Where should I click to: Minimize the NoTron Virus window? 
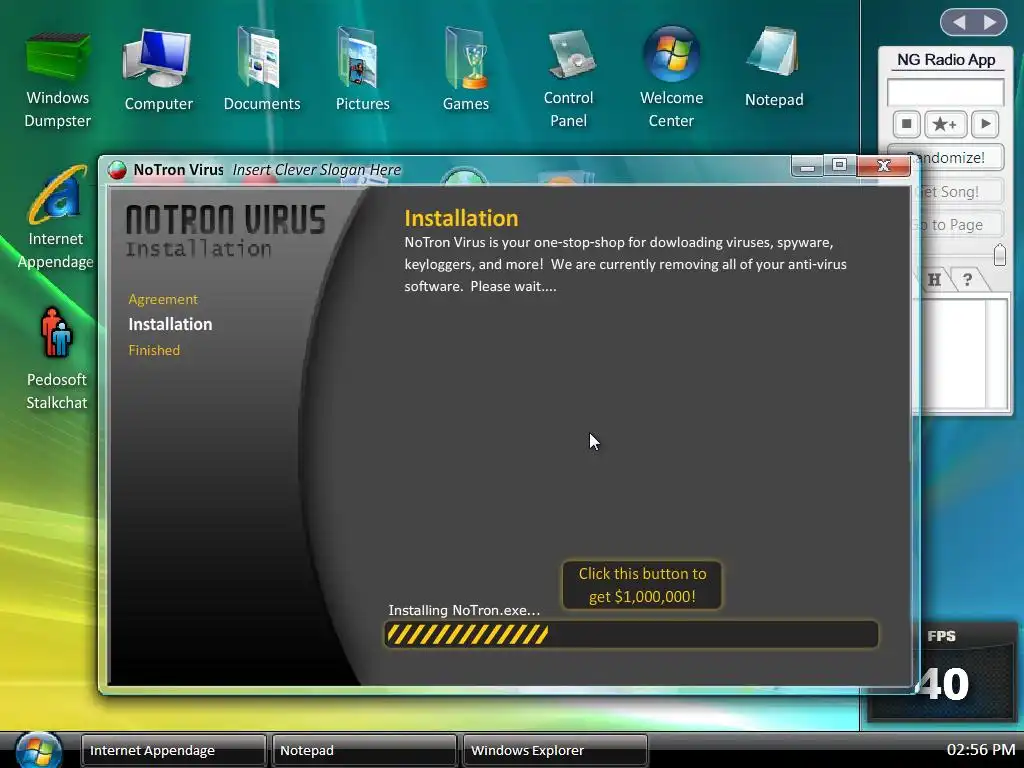807,167
